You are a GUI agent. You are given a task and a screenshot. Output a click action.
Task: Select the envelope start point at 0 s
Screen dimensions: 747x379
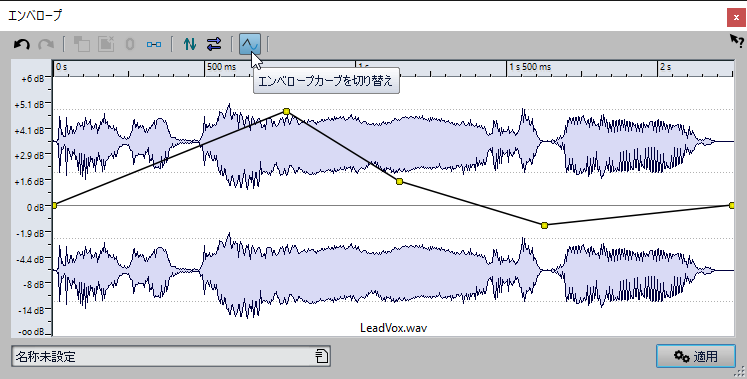pyautogui.click(x=54, y=205)
